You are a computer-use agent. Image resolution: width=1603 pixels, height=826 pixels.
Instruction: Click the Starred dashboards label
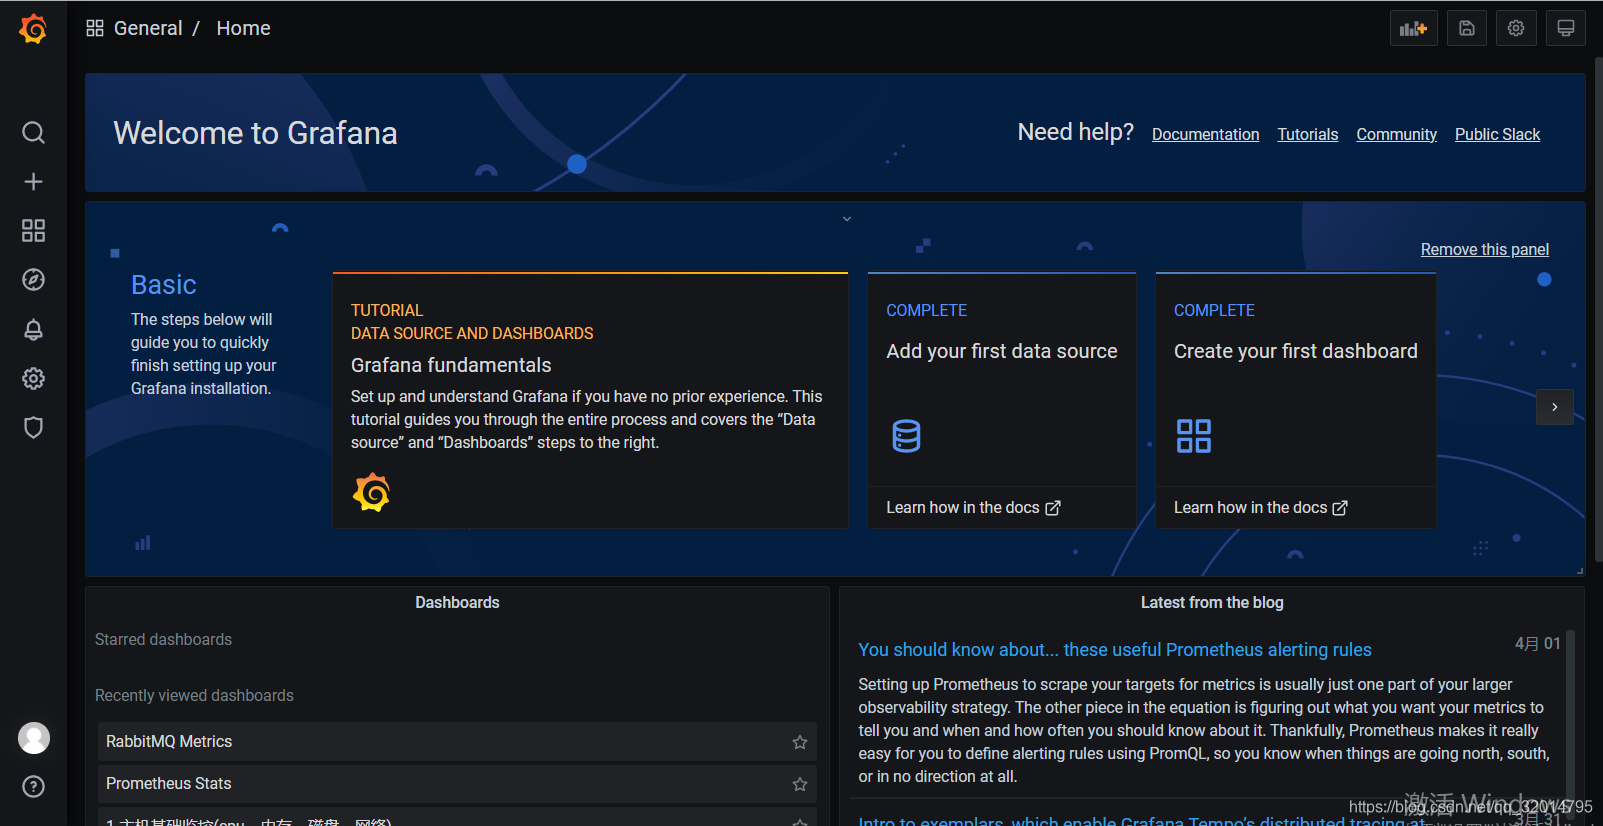coord(163,639)
